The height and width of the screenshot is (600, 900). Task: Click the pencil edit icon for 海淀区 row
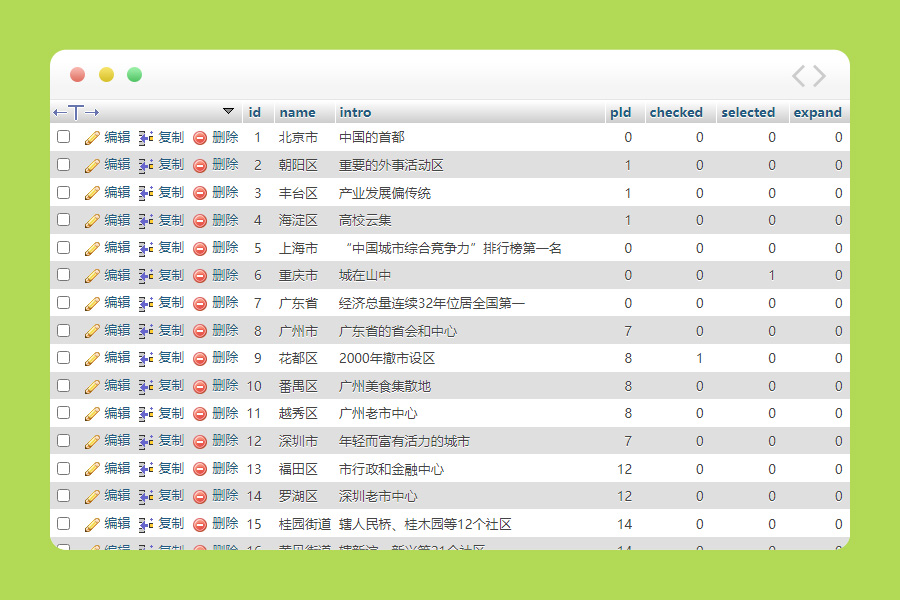[92, 220]
